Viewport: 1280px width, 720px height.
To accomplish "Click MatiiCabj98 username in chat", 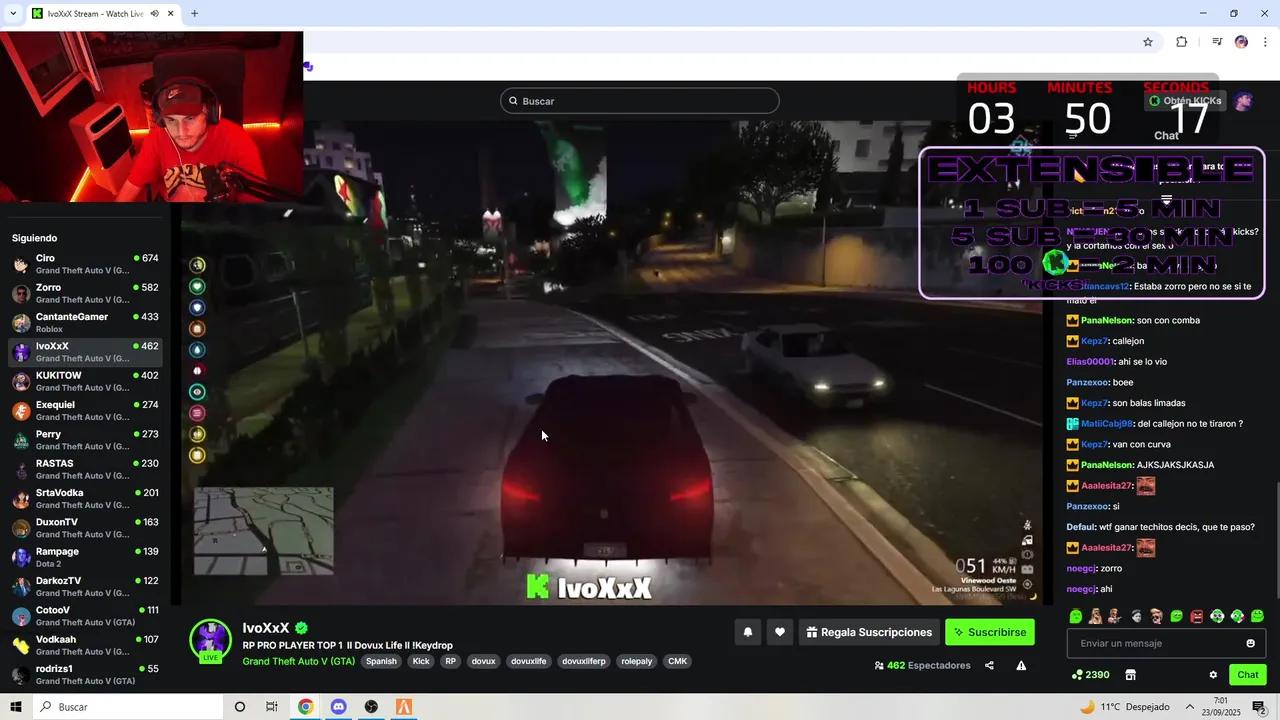I will (1107, 424).
